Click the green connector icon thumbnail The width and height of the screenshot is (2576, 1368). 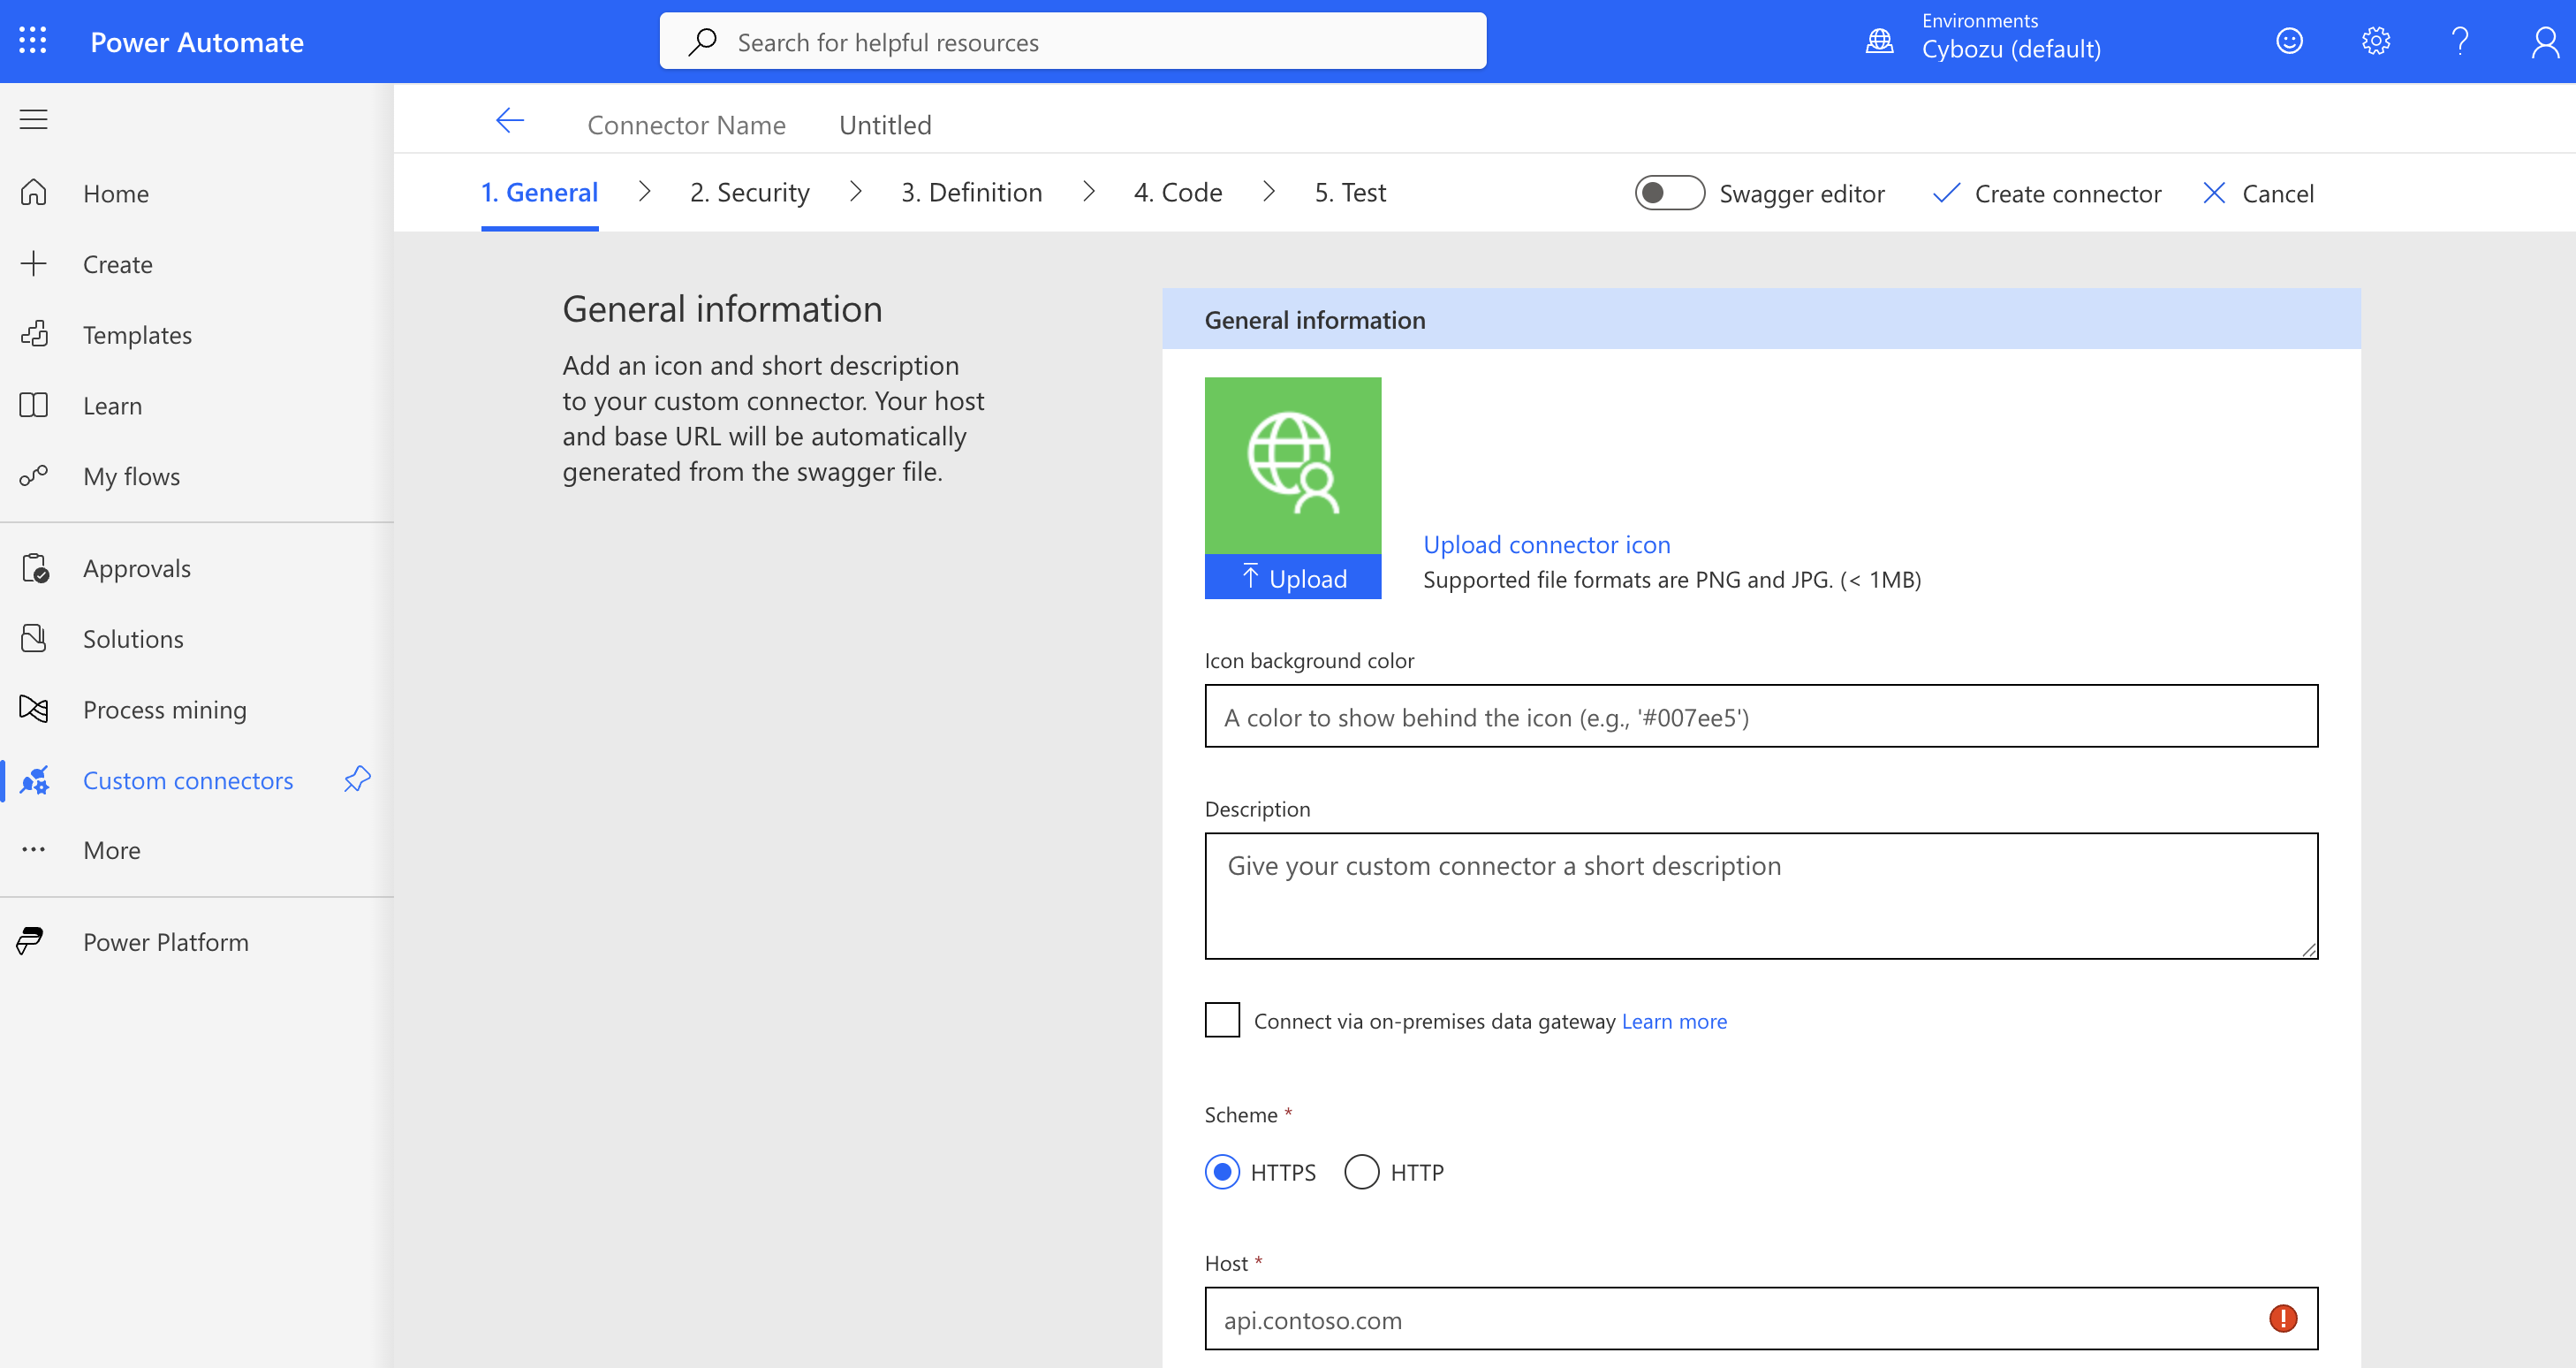click(x=1292, y=465)
